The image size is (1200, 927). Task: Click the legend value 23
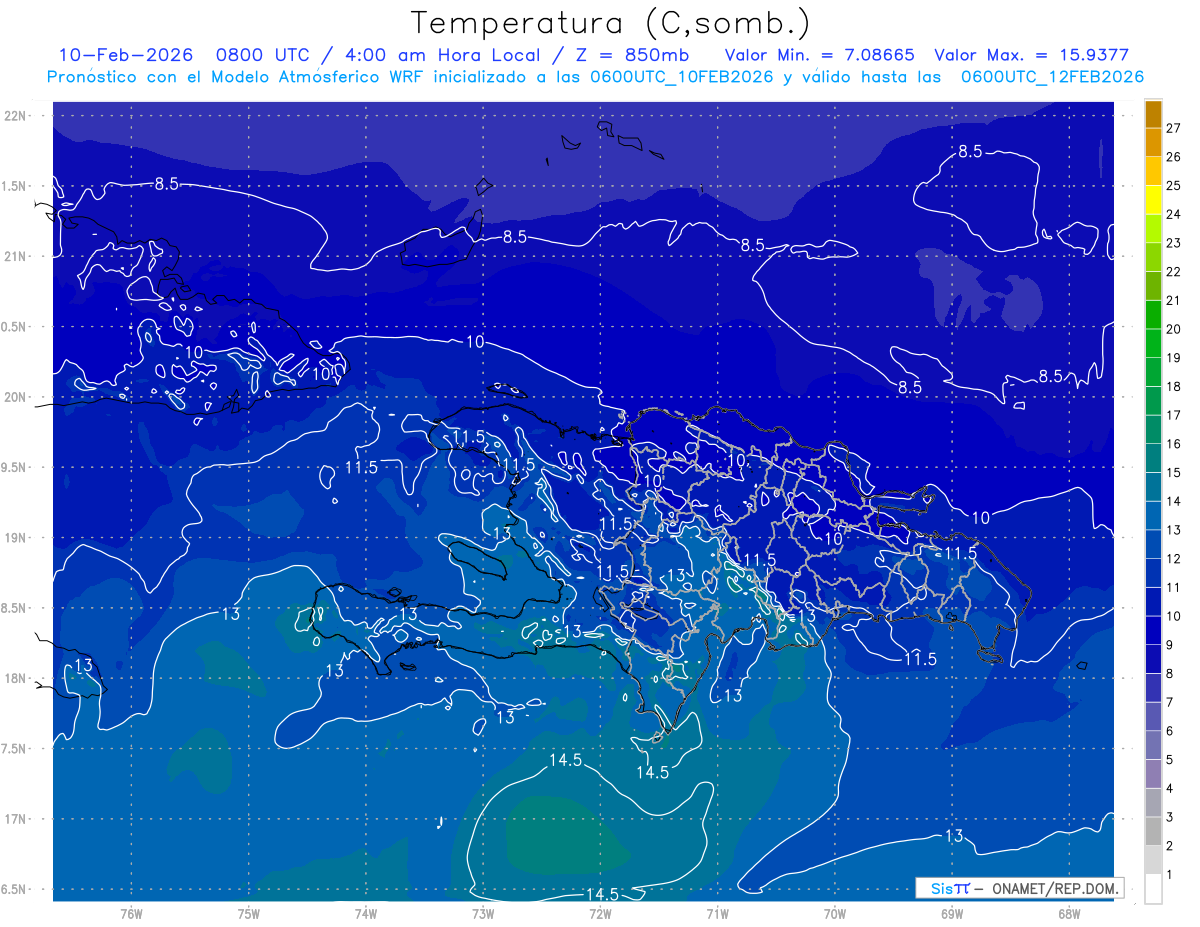coord(1173,243)
